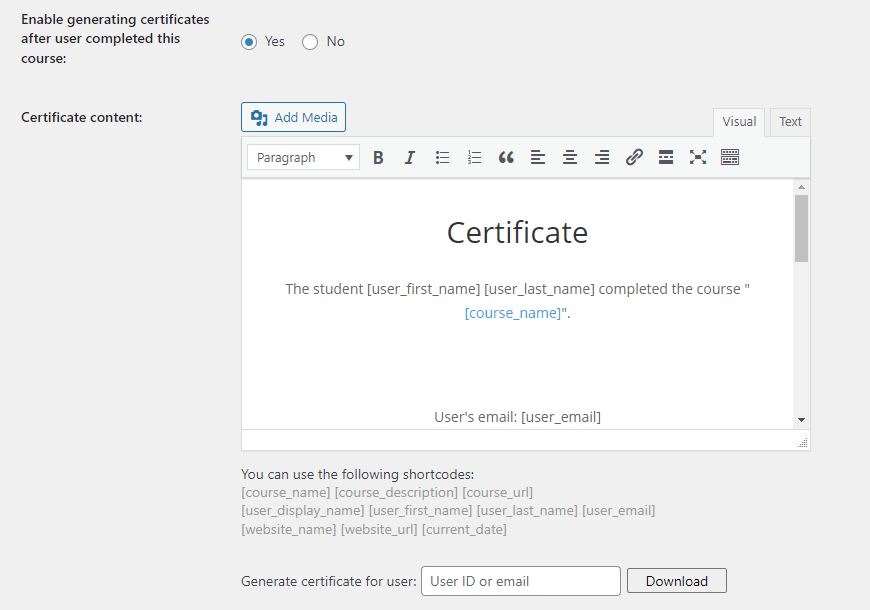
Task: Switch to the Visual editor tab
Action: pyautogui.click(x=739, y=122)
